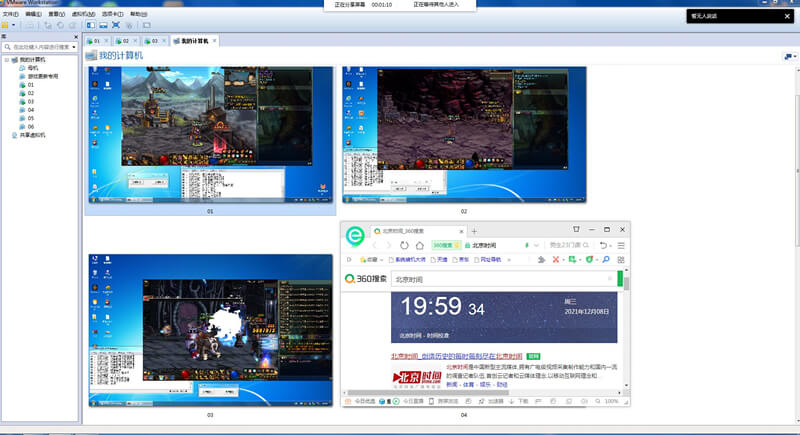Select VM 02 in the library tree
Screen dimensions: 800x435
tap(31, 93)
